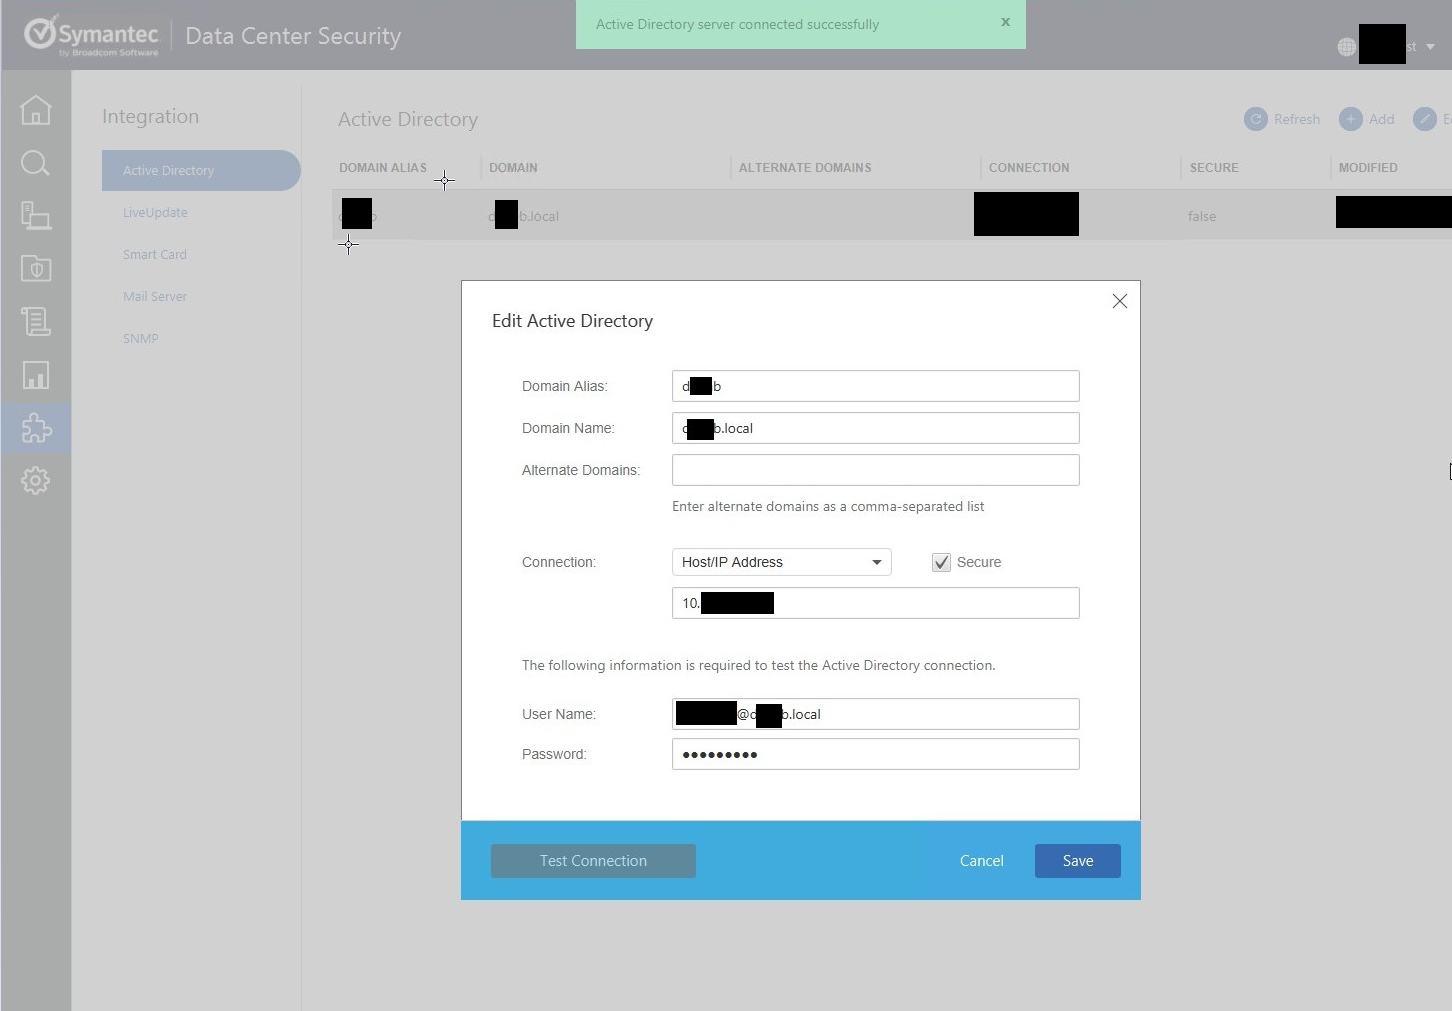Click Cancel in the Edit dialog
Screen dimensions: 1452x1011
click(981, 861)
